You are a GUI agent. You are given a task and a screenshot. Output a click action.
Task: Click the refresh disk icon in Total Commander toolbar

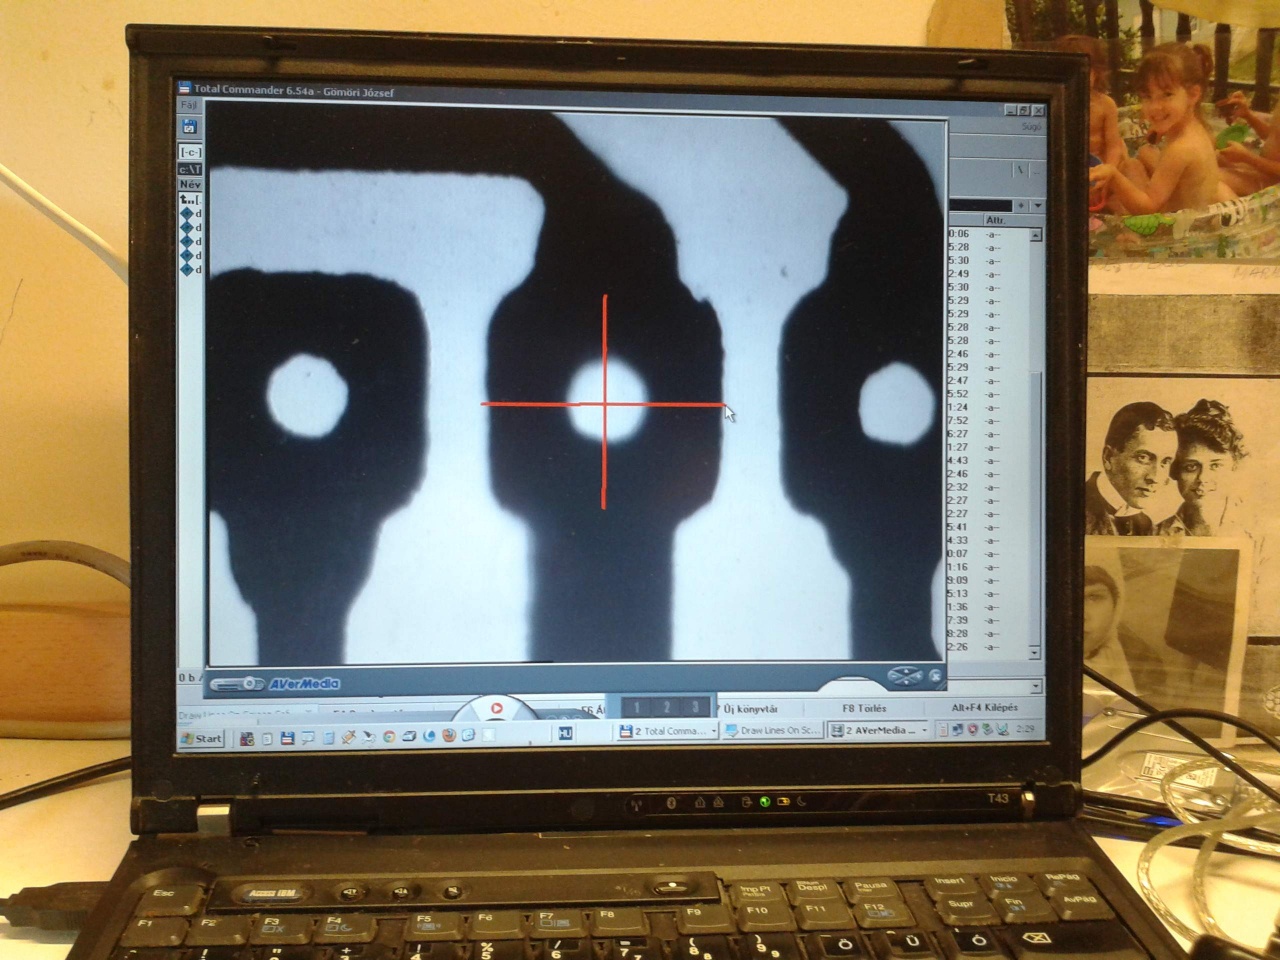pyautogui.click(x=189, y=127)
